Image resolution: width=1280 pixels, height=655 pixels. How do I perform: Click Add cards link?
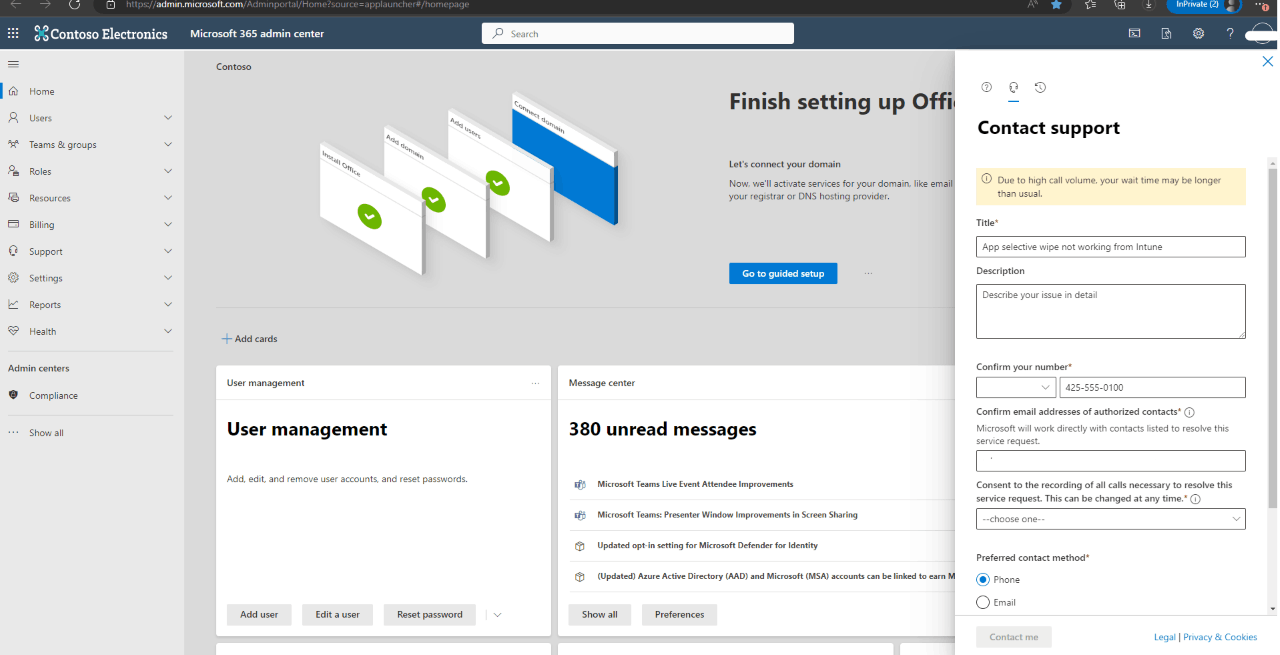(250, 339)
